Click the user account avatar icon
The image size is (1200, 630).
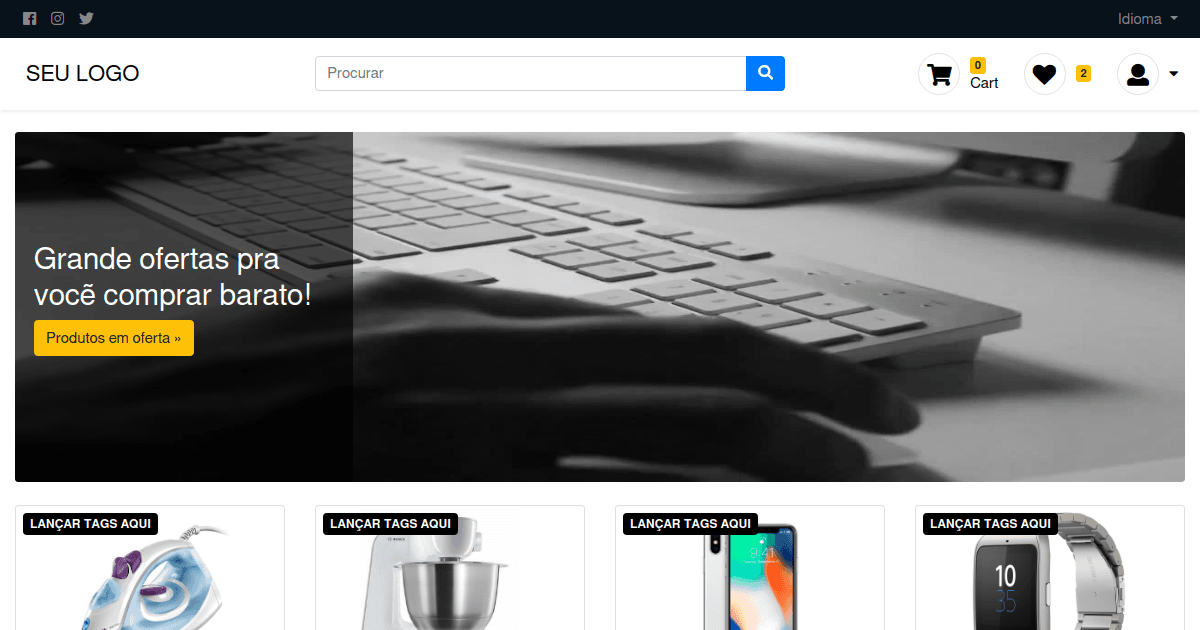pyautogui.click(x=1138, y=74)
